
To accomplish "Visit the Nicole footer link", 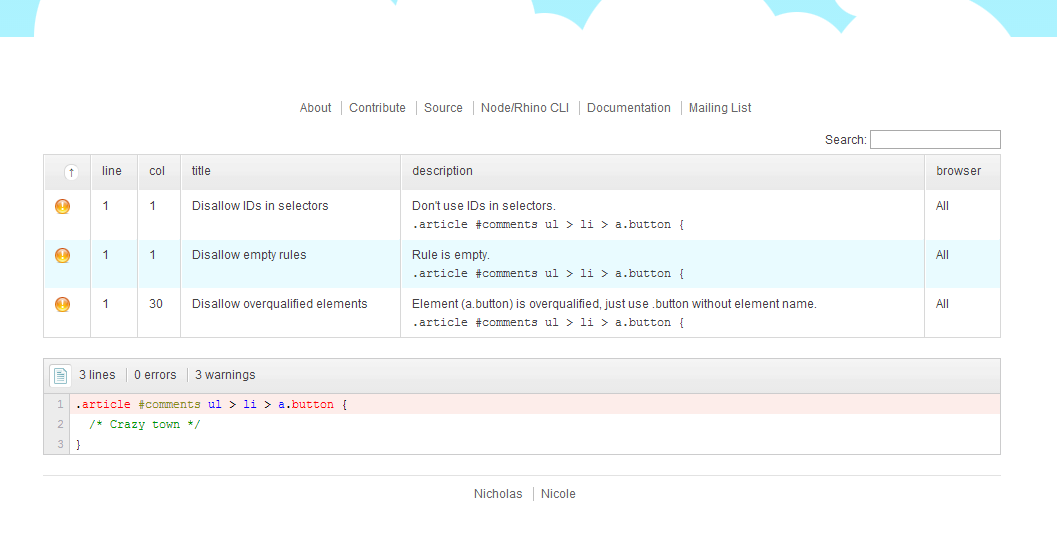I will point(558,494).
